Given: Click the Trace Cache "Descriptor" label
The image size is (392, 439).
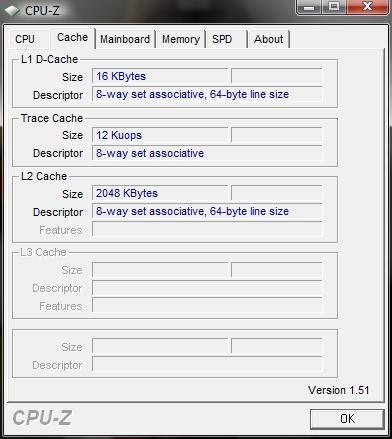Looking at the screenshot, I should coord(58,153).
